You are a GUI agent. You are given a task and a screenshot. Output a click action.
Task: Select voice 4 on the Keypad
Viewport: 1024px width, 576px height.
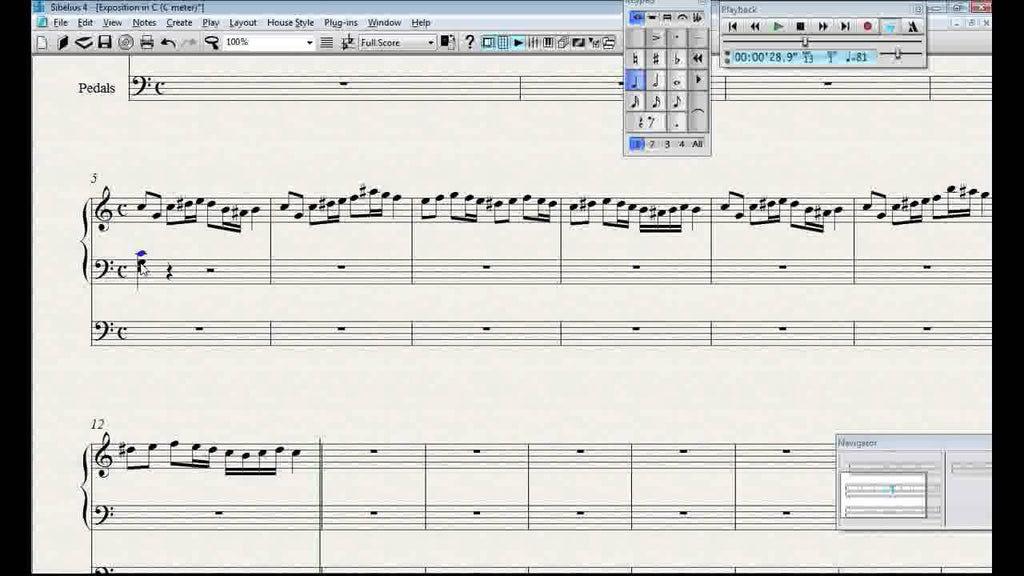(x=681, y=144)
